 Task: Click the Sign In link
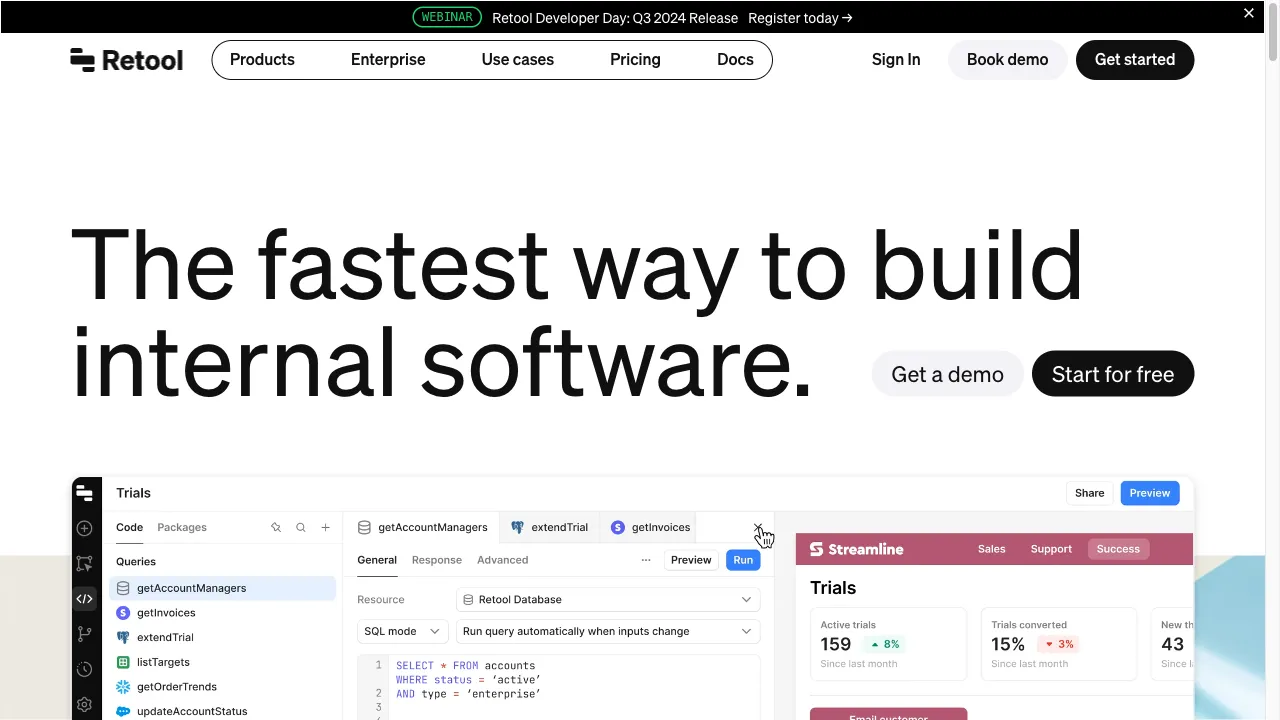896,60
